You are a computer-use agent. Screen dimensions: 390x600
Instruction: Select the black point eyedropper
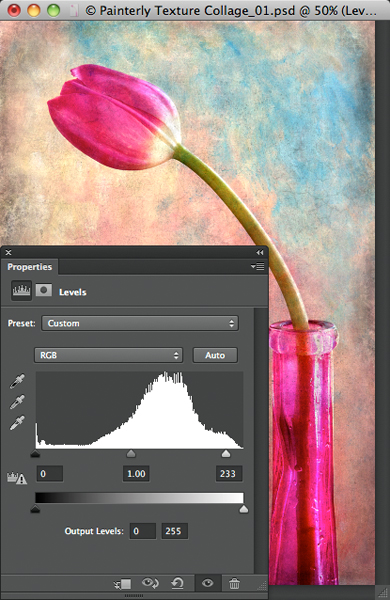tap(17, 381)
